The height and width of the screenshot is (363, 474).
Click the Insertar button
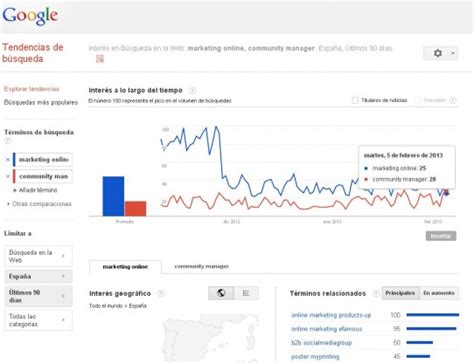pyautogui.click(x=441, y=236)
